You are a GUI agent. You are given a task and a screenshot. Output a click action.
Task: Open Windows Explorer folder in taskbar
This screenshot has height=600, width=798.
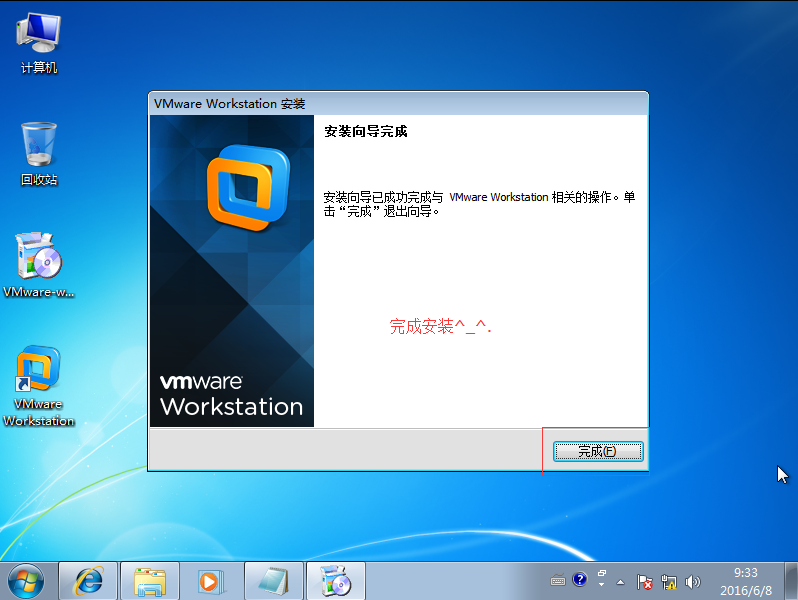pyautogui.click(x=150, y=580)
